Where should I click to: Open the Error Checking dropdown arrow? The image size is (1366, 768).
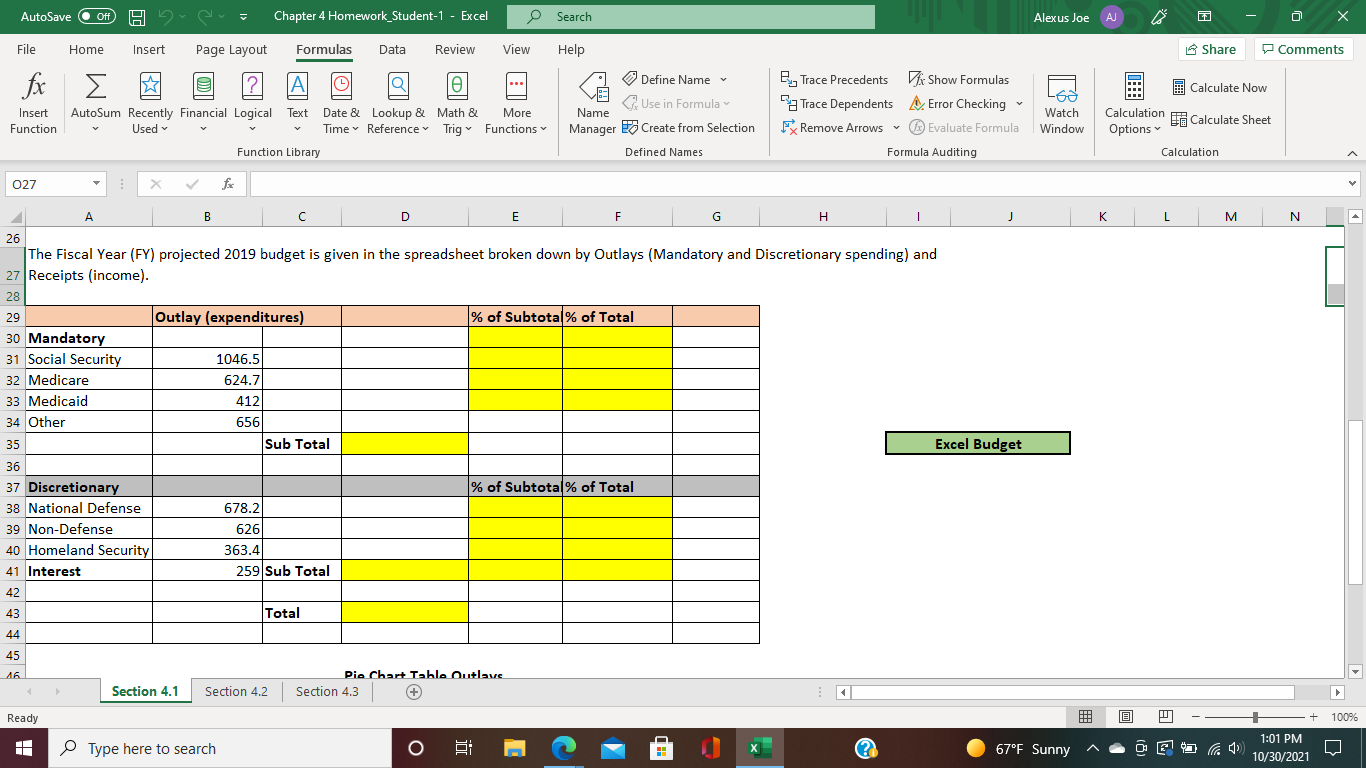[x=1022, y=103]
